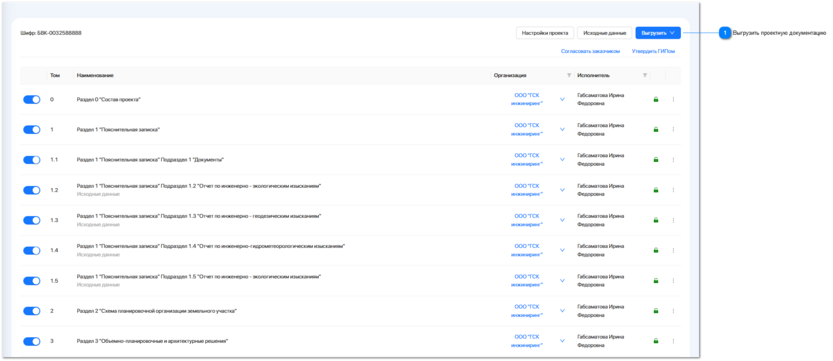Viewport: 833px width, 361px height.
Task: Open the three-dot menu for volume 1.4 row
Action: point(673,251)
